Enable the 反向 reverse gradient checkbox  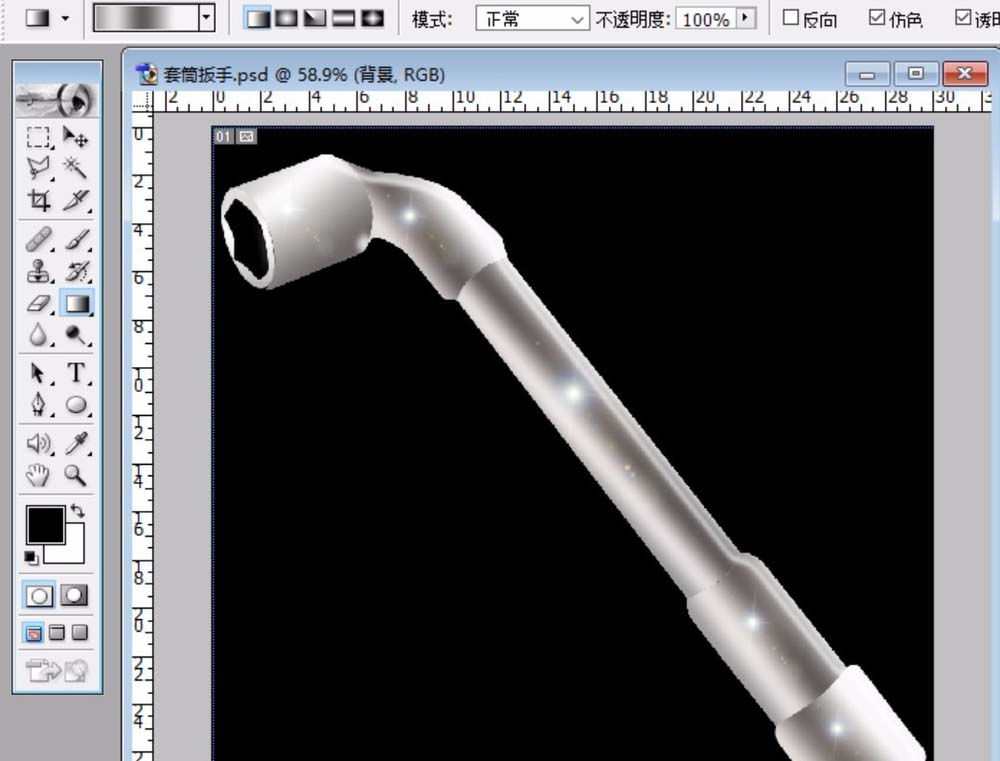point(789,17)
